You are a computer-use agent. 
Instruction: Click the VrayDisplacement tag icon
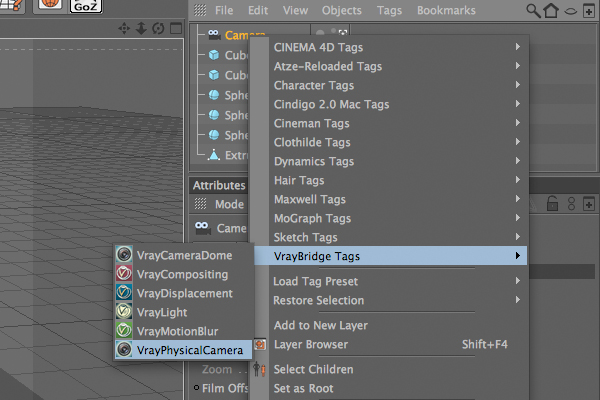(124, 292)
